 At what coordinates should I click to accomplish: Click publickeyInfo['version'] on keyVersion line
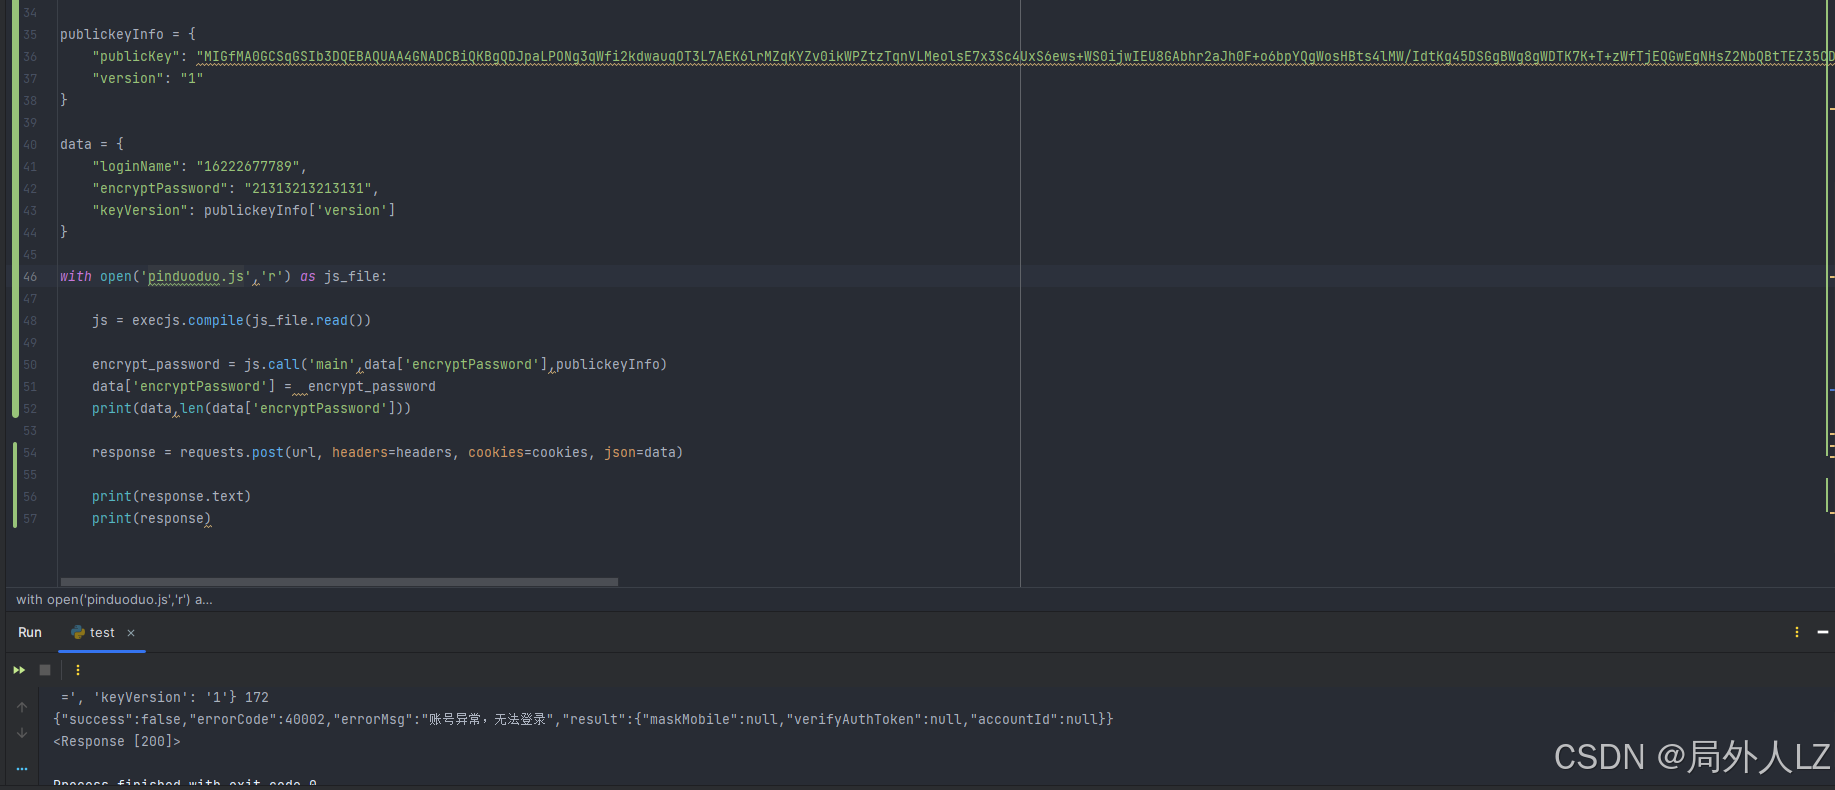pos(300,211)
